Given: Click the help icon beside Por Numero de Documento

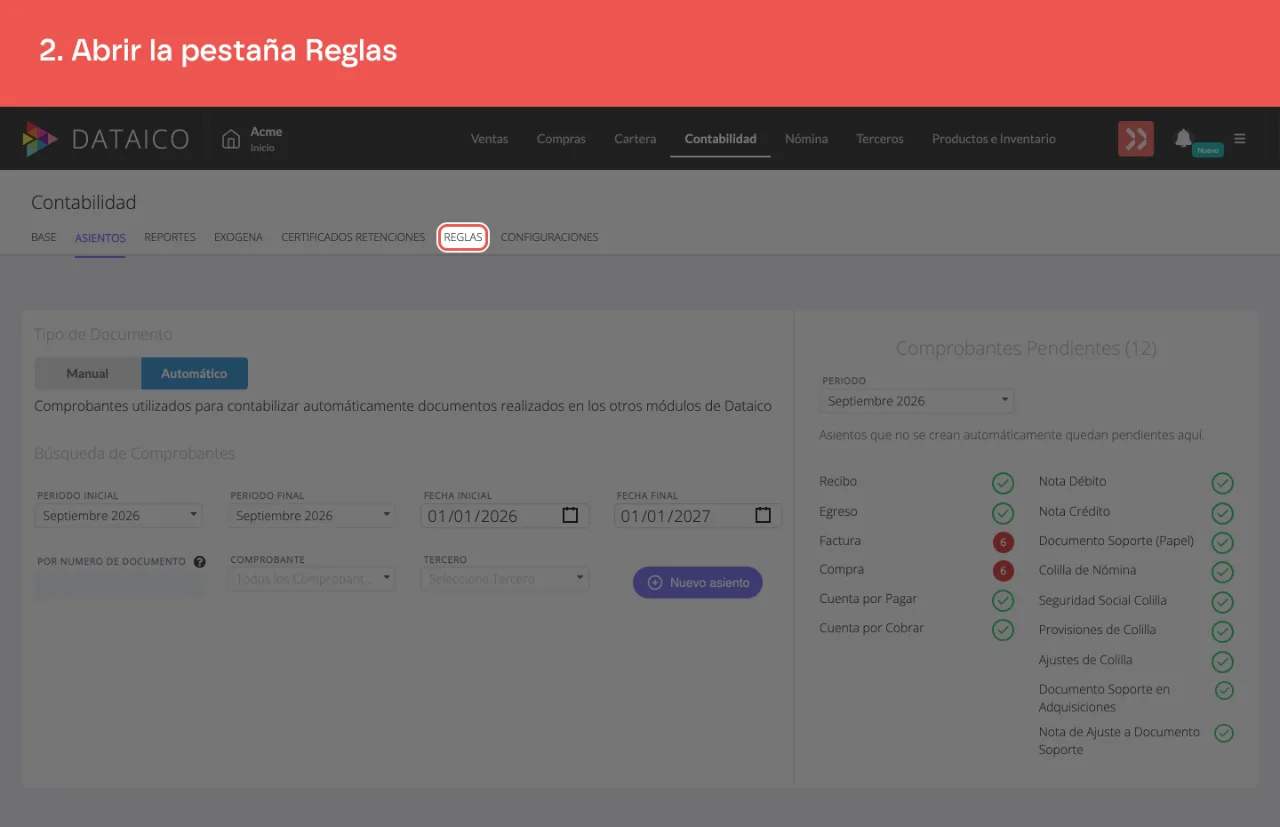Looking at the screenshot, I should pyautogui.click(x=200, y=562).
